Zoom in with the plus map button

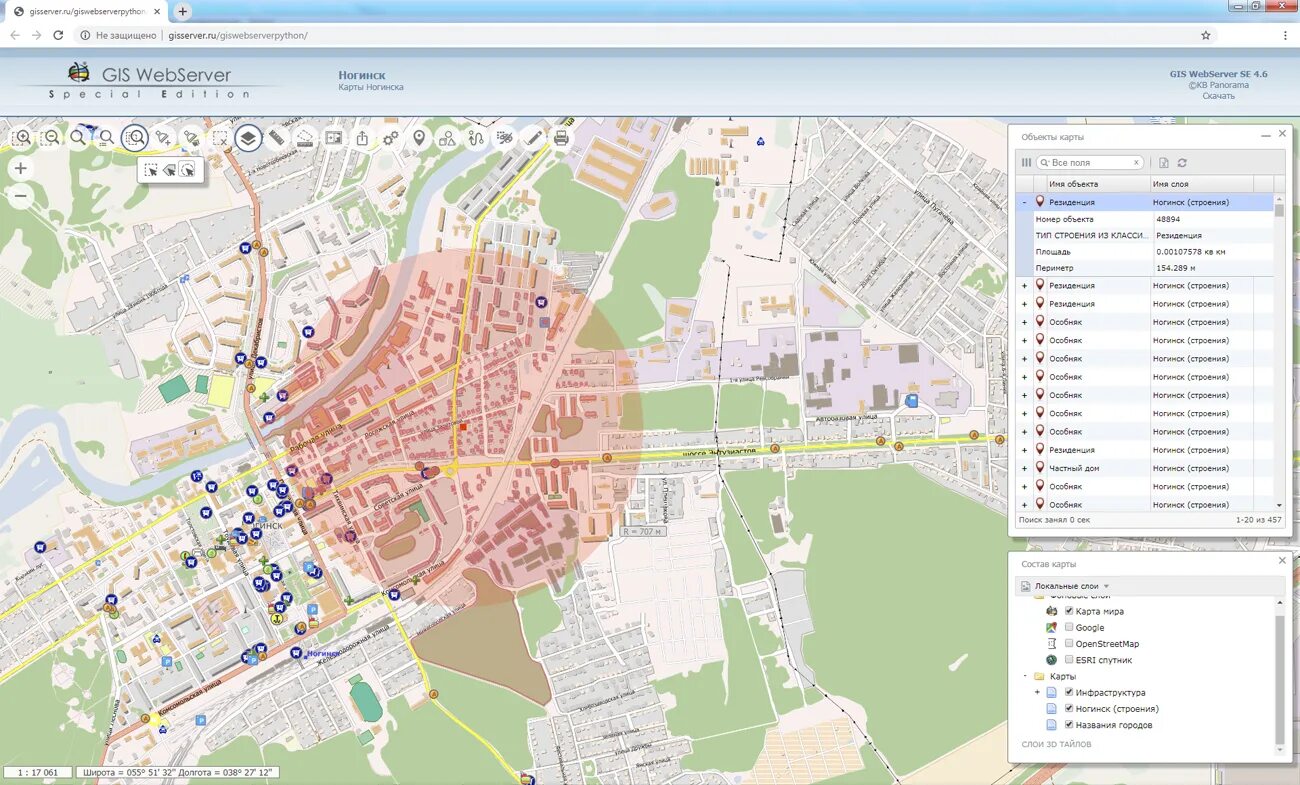(20, 169)
